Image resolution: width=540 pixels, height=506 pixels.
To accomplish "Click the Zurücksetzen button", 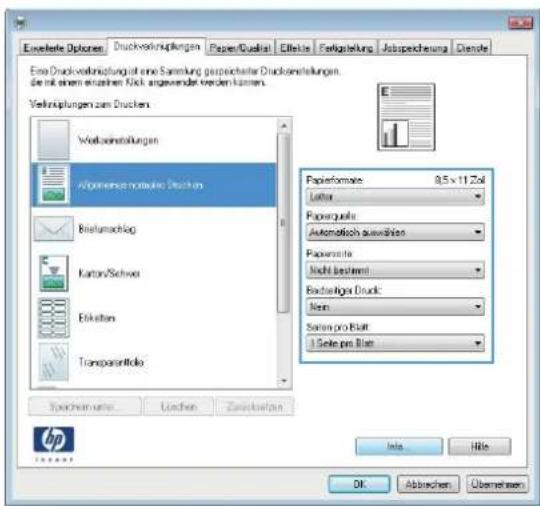I will (255, 407).
